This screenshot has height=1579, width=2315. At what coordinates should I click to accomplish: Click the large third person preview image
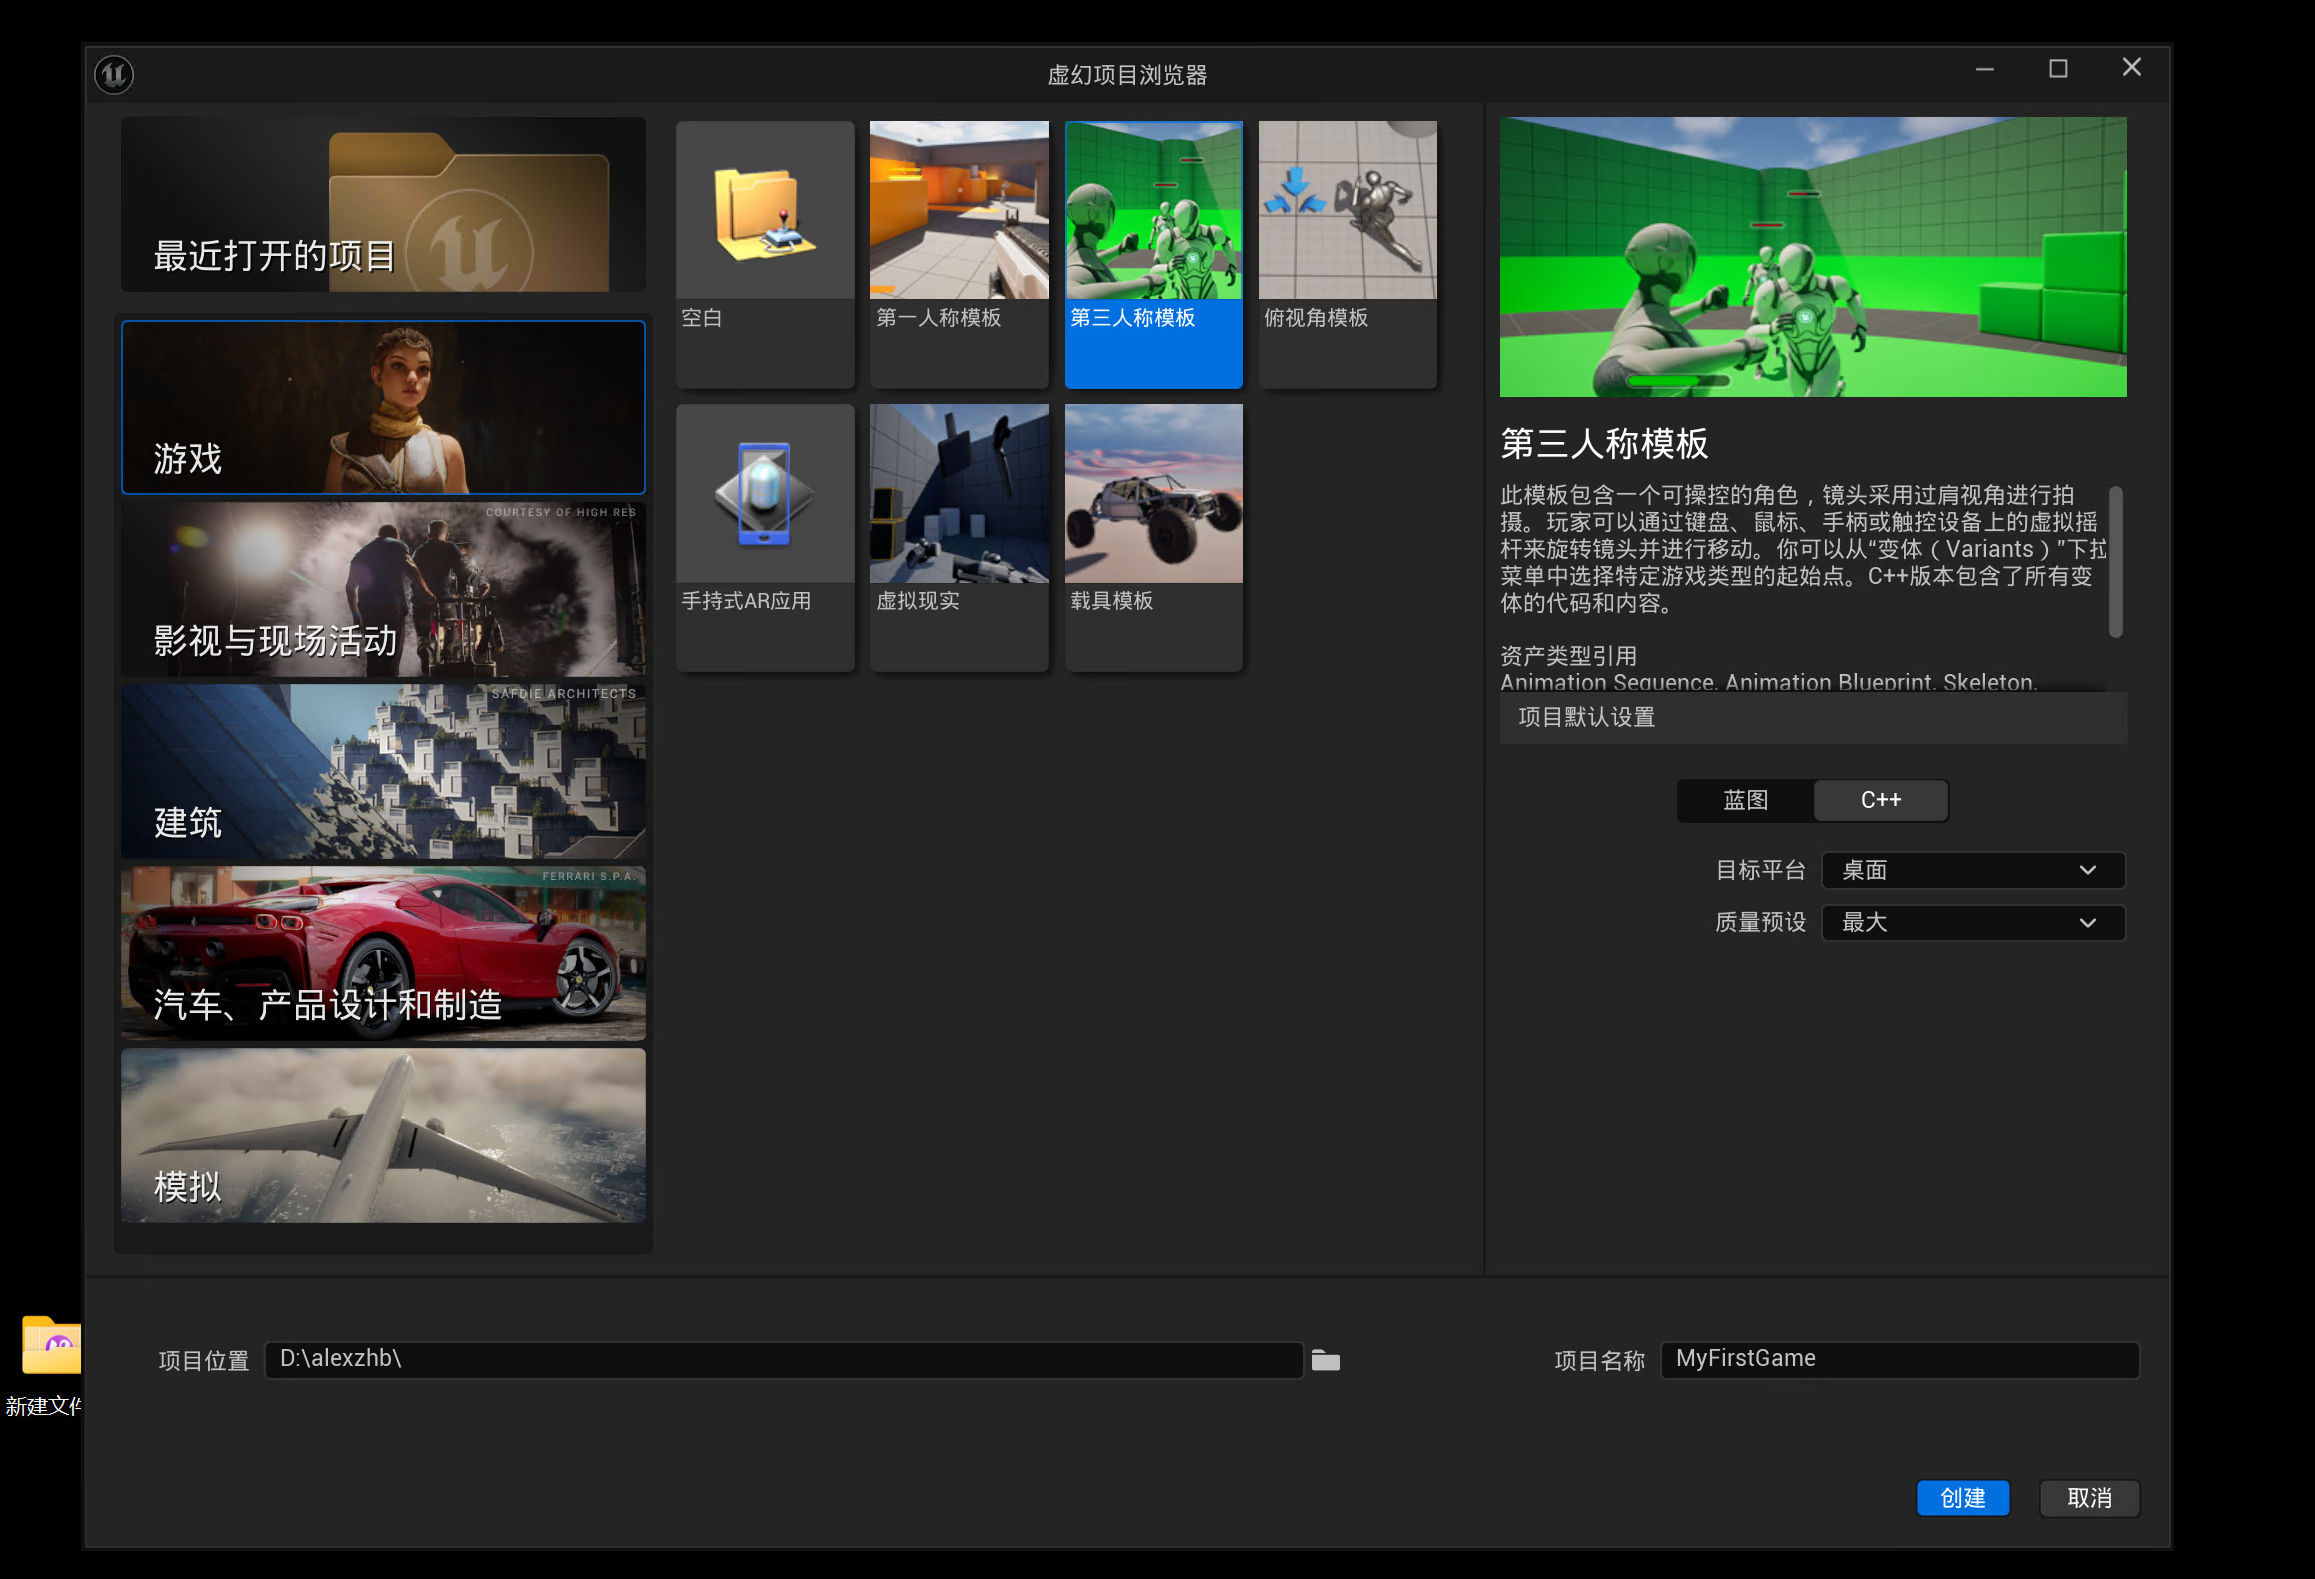pyautogui.click(x=1812, y=257)
